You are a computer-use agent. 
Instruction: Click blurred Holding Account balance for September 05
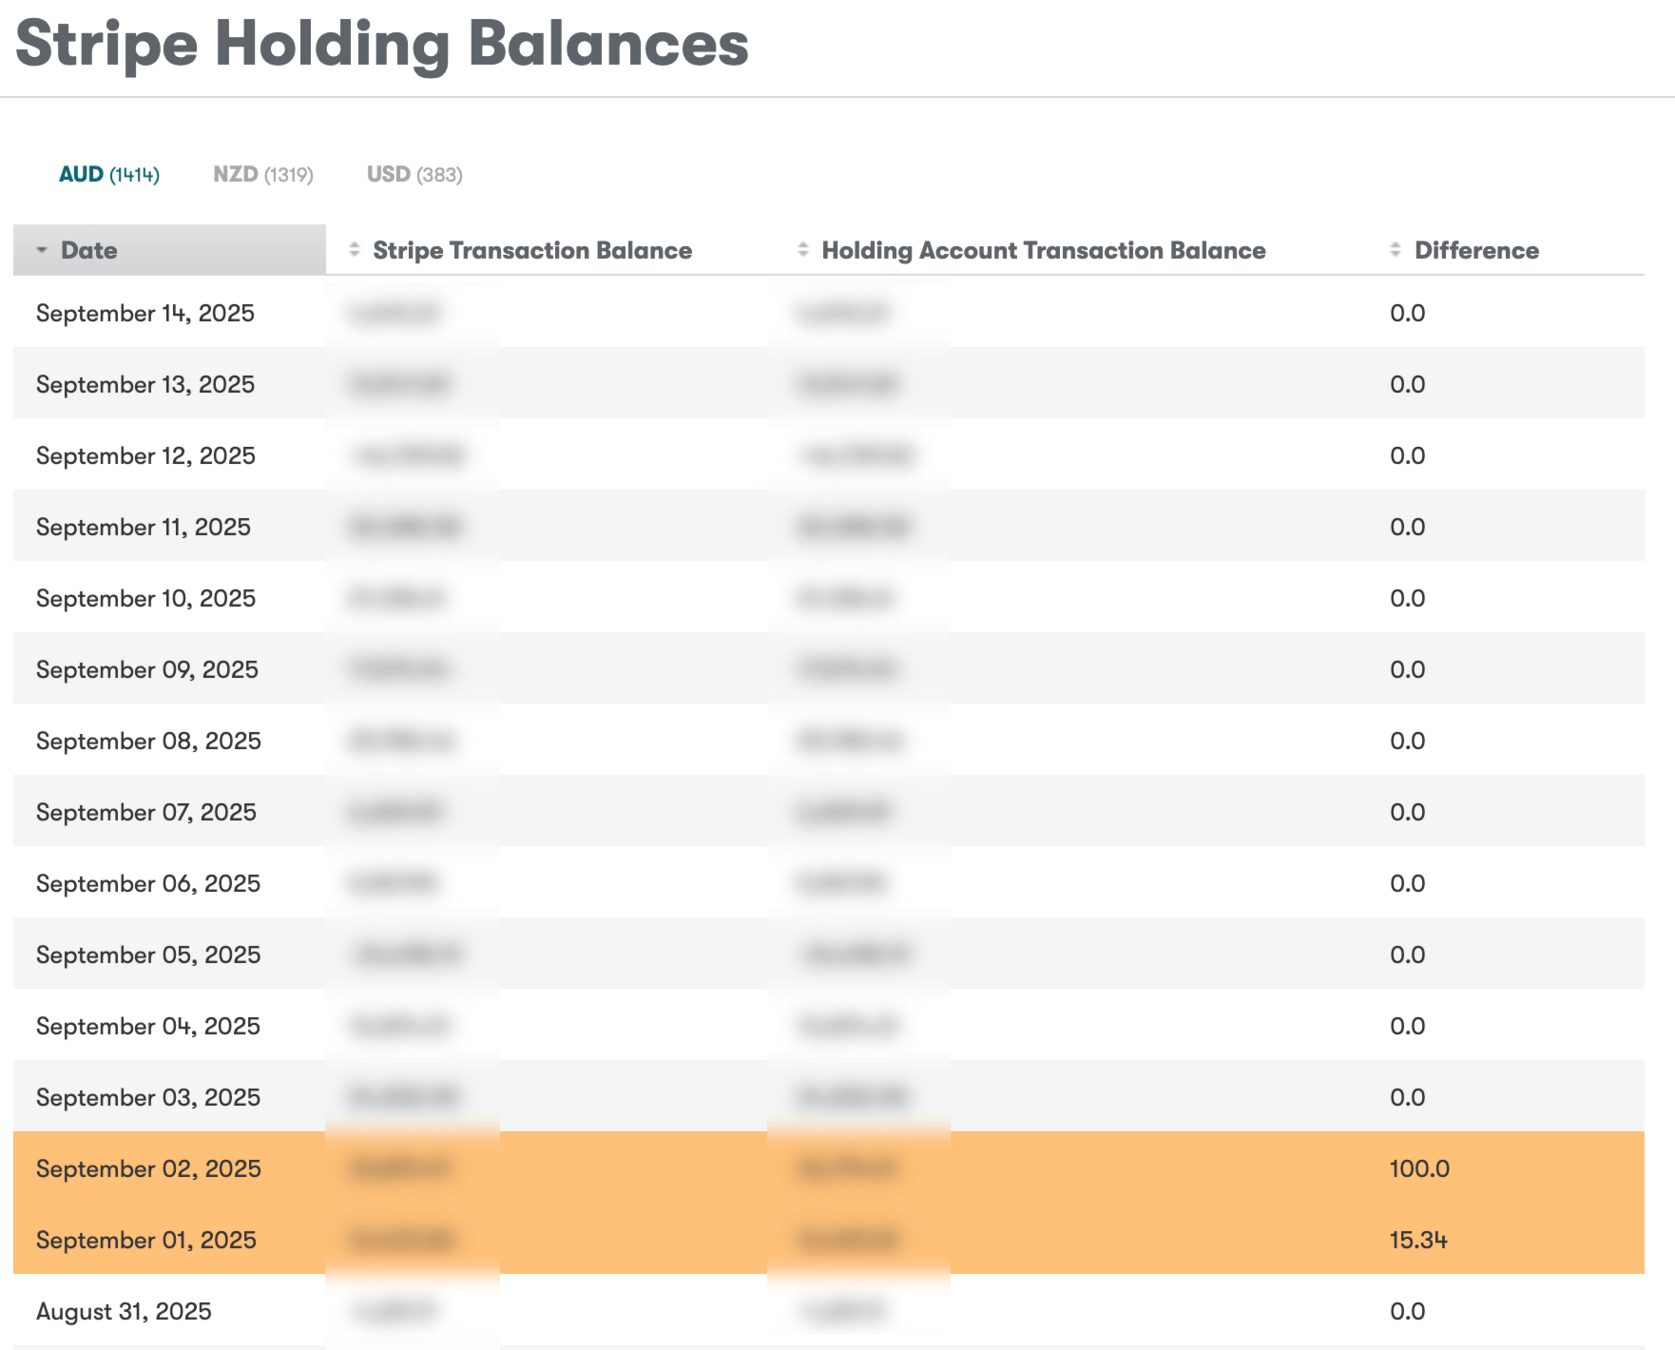[855, 955]
